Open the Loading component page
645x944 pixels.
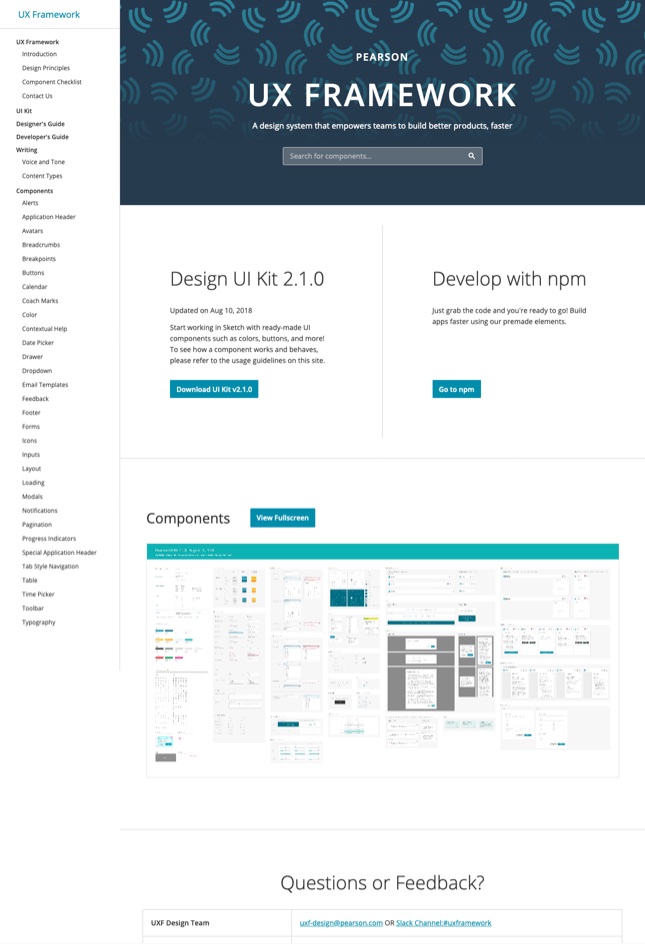pyautogui.click(x=33, y=482)
